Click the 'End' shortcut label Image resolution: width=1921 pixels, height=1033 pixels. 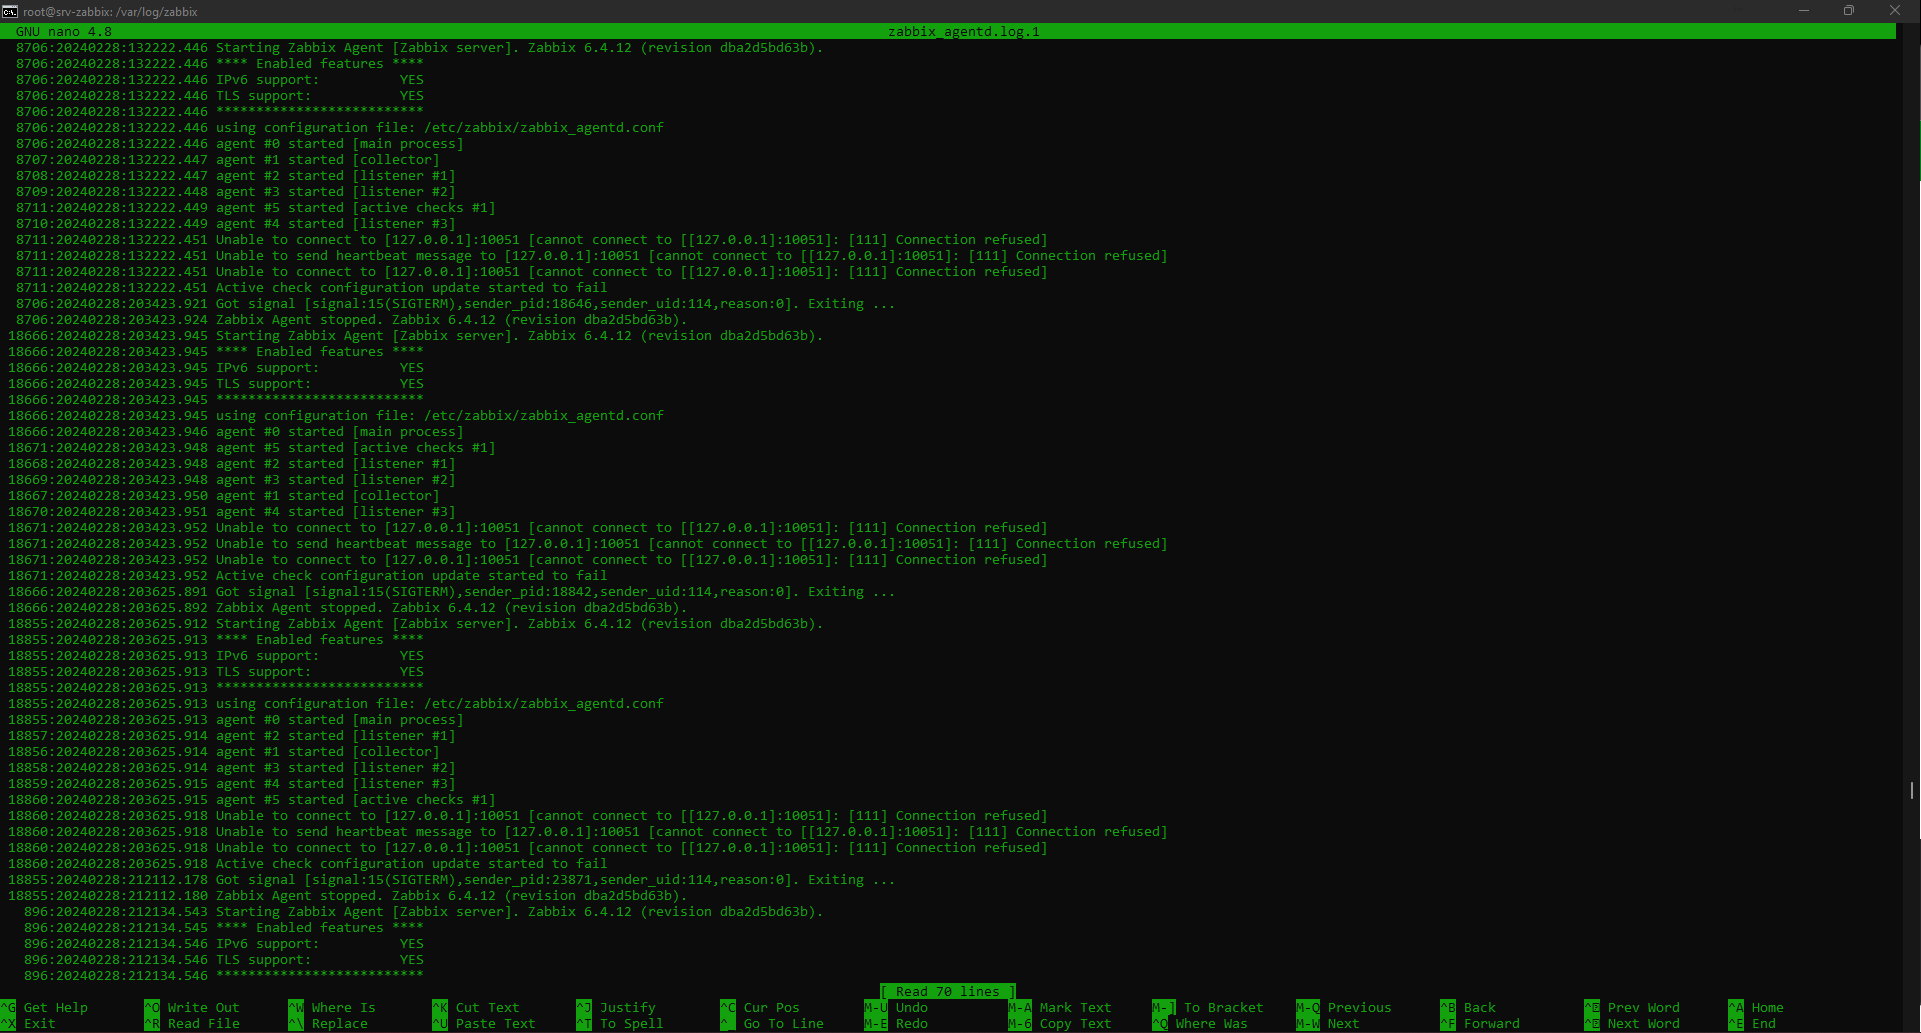coord(1764,1024)
